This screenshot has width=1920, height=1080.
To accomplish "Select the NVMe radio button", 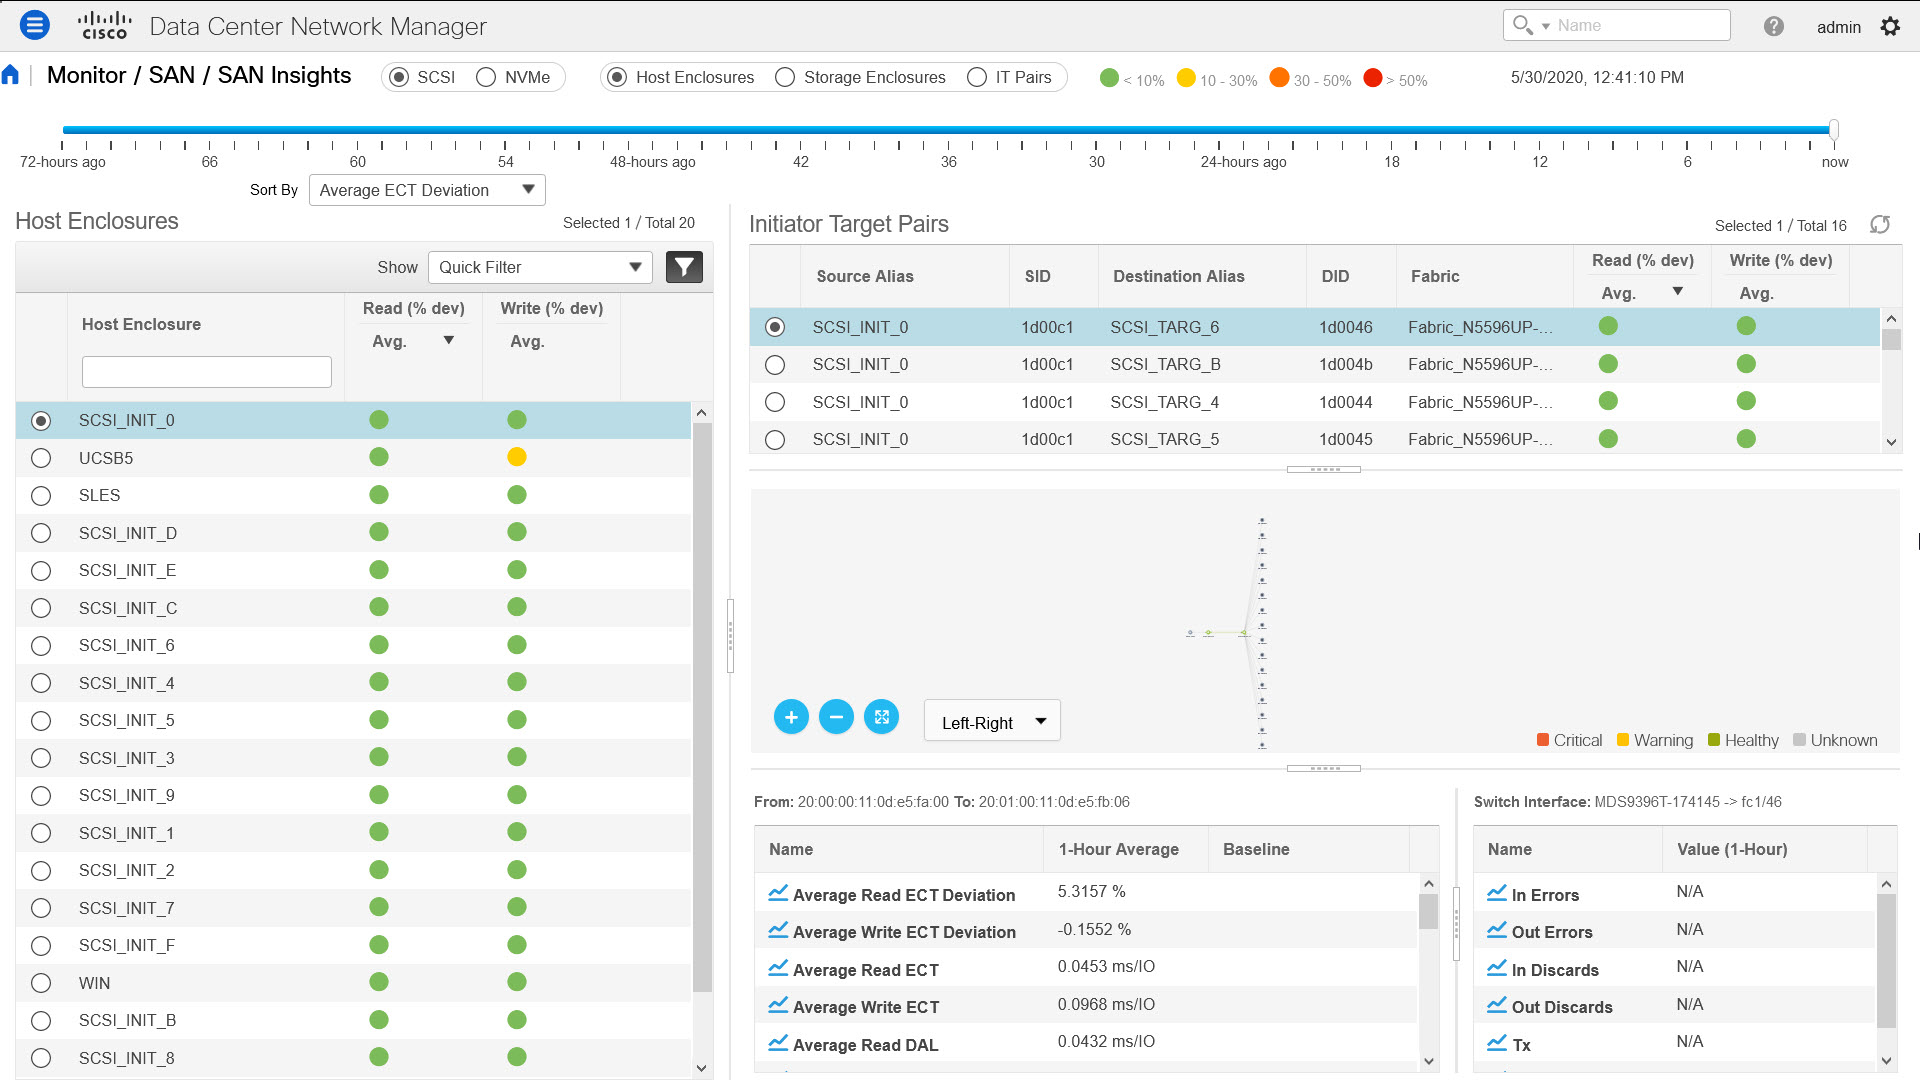I will coord(487,76).
